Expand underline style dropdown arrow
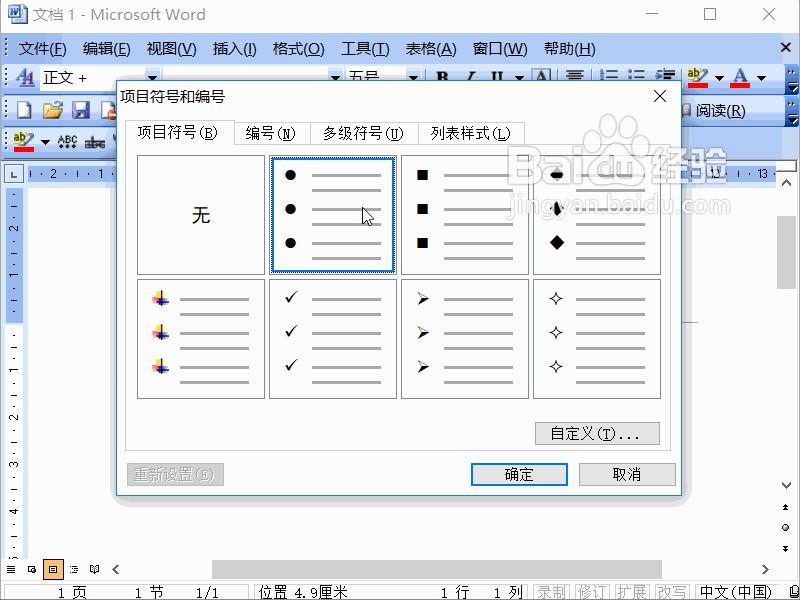The image size is (800, 600). tap(519, 78)
